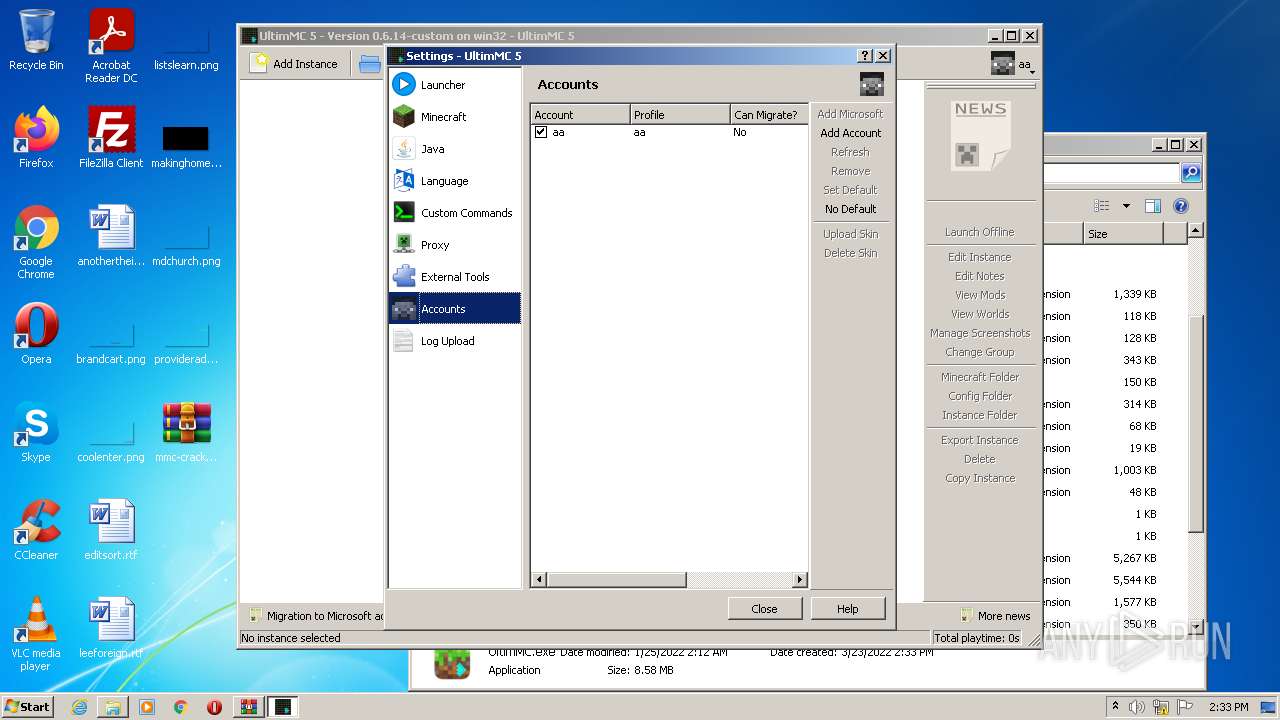Click the Explorer help icon
The image size is (1280, 720).
pyautogui.click(x=1180, y=206)
